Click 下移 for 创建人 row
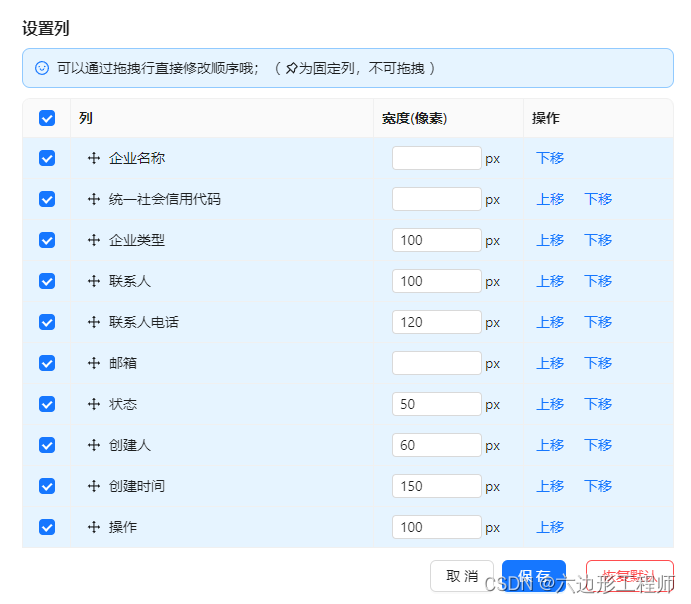This screenshot has height=604, width=691. 598,445
